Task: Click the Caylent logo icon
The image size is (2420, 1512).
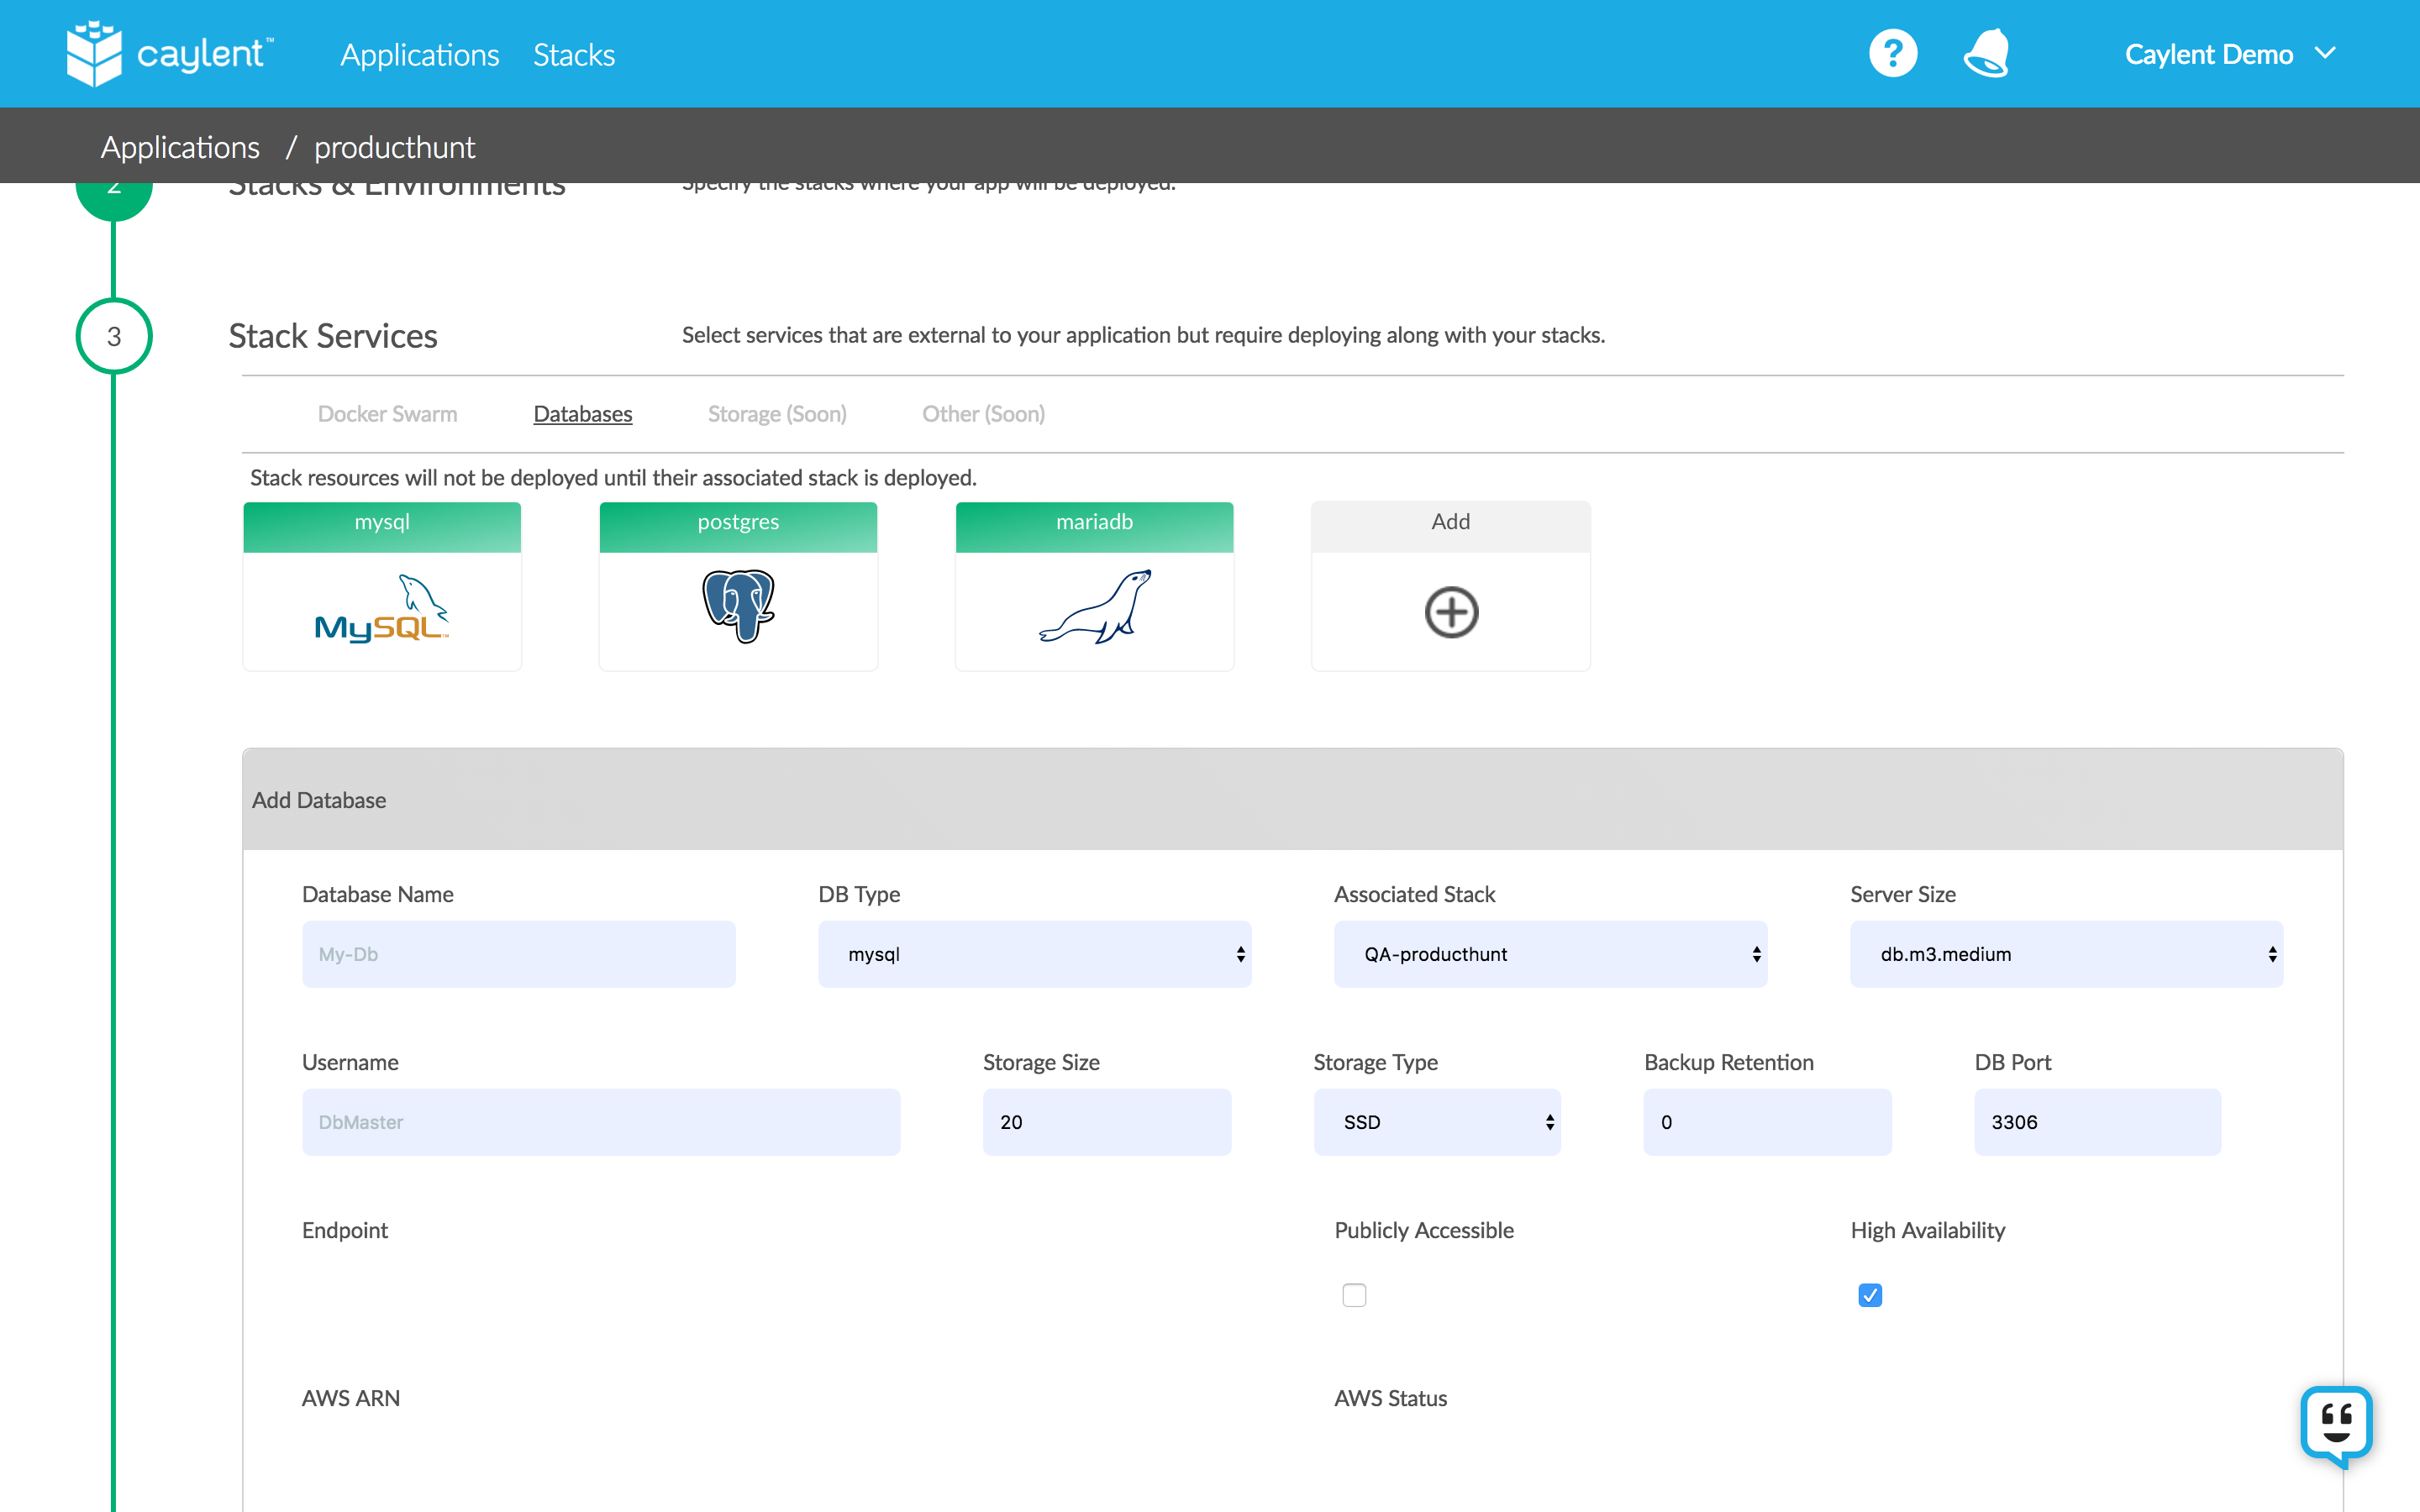Action: coord(94,54)
